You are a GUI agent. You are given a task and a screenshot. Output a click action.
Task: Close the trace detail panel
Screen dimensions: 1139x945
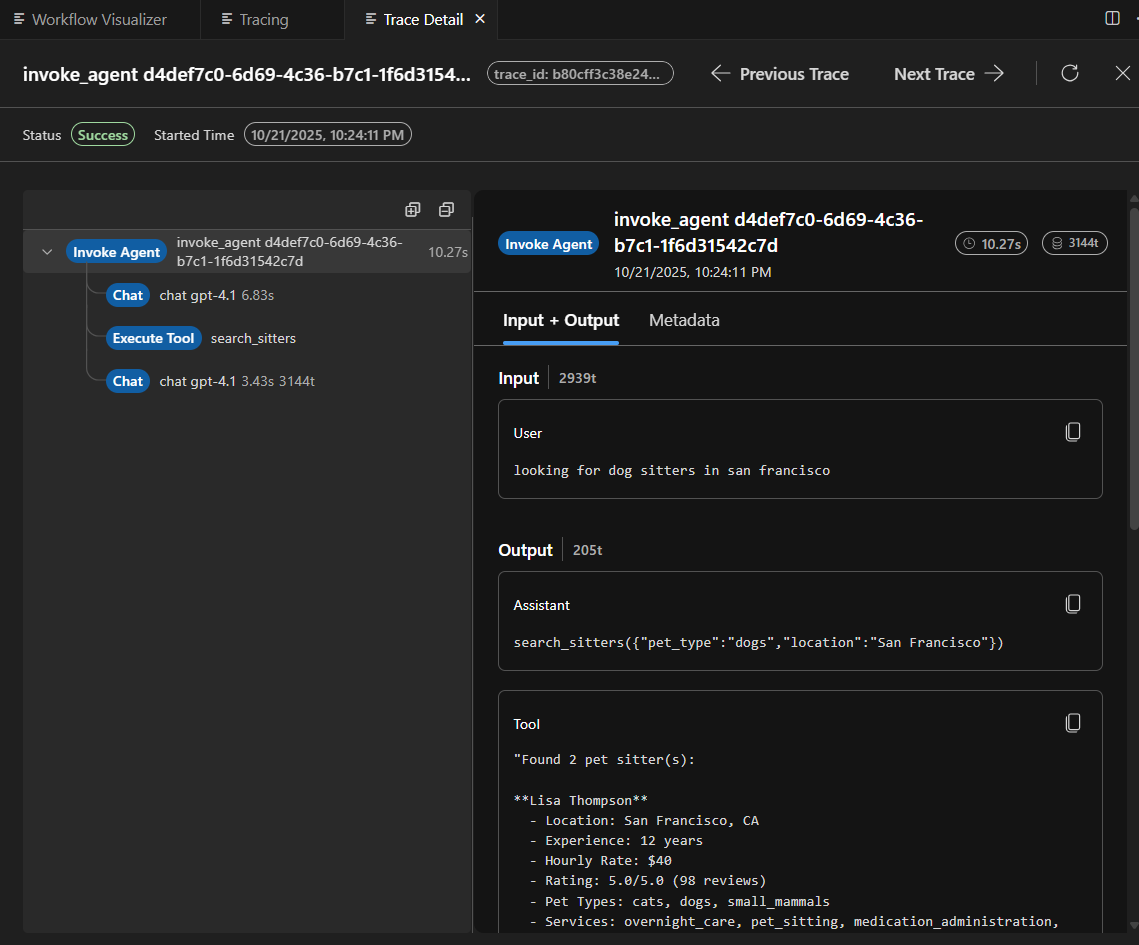coord(1122,73)
